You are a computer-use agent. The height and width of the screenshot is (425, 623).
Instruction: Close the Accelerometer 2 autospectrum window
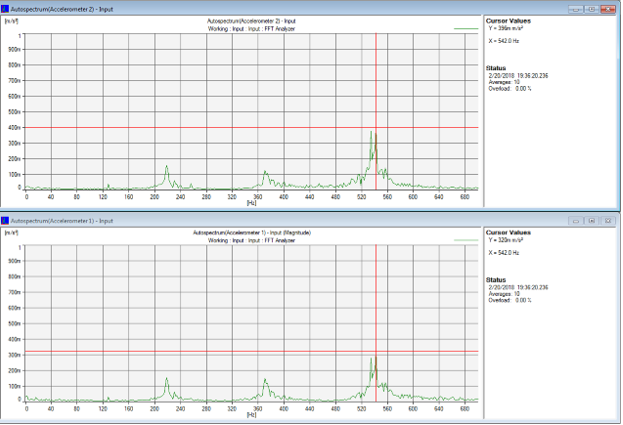[x=609, y=7]
